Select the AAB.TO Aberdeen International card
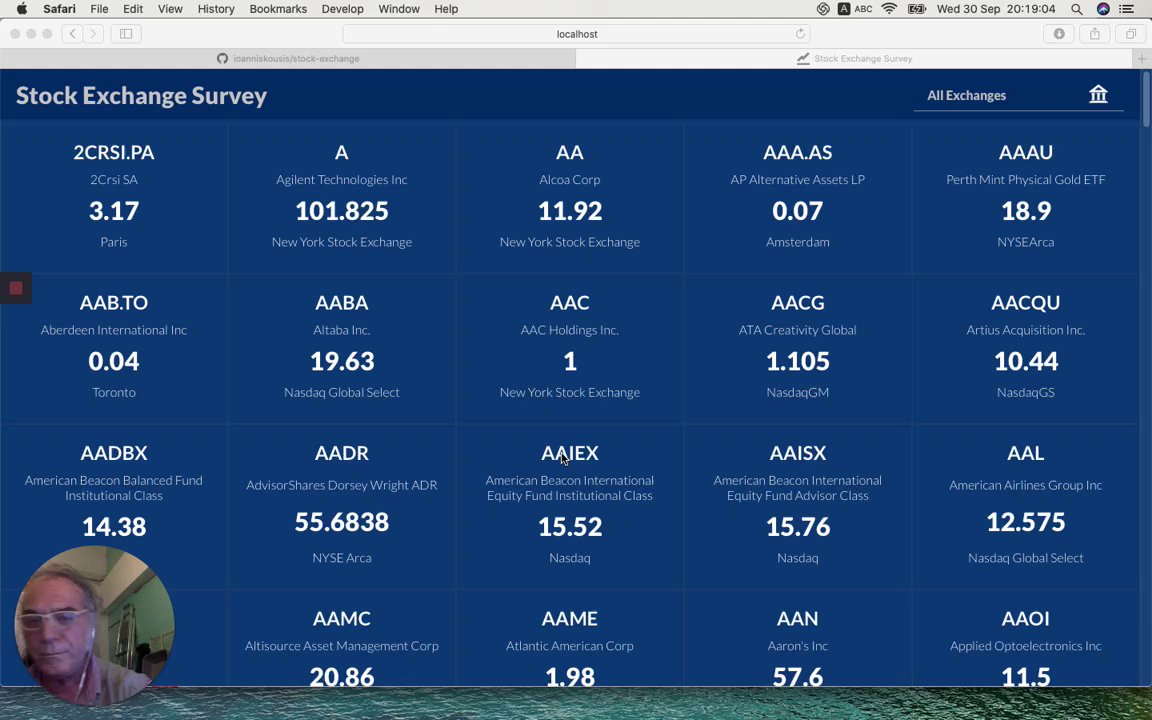Viewport: 1152px width, 720px height. [114, 349]
